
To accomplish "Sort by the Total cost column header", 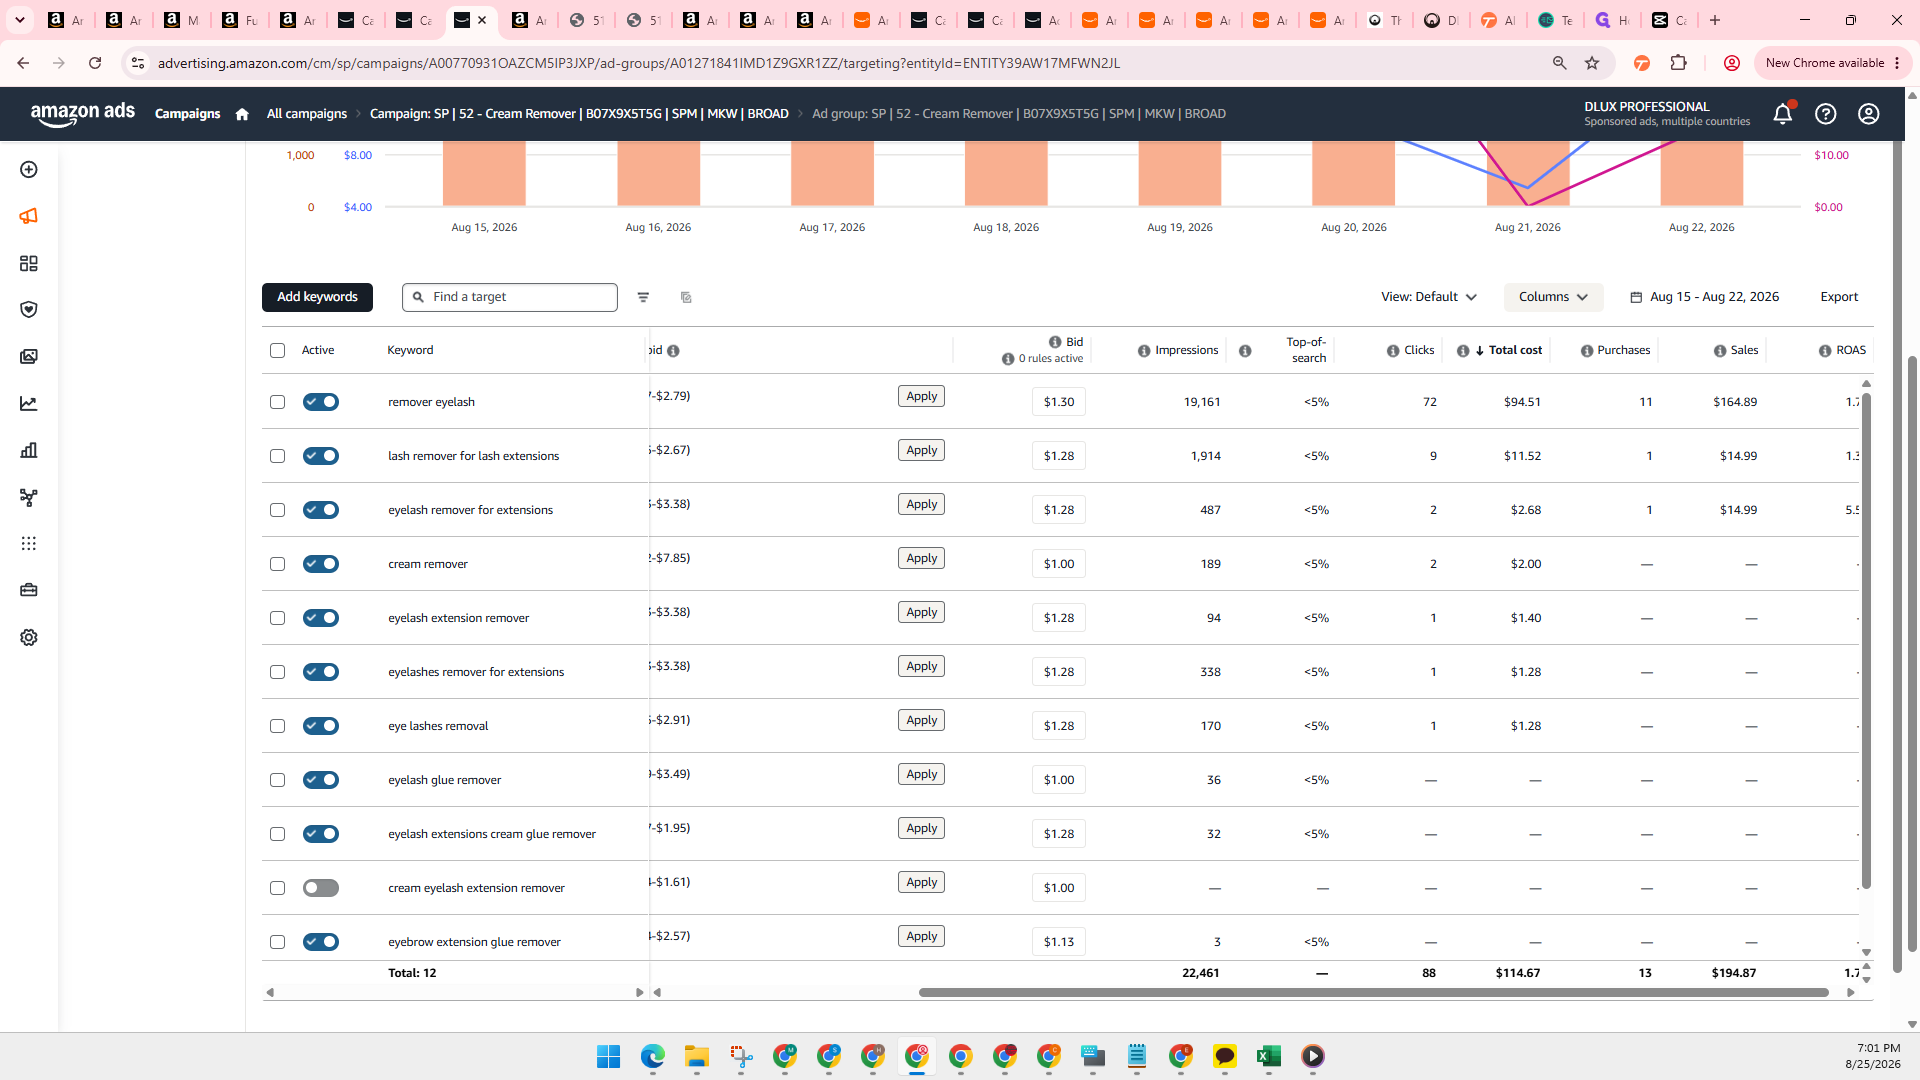I will (1515, 350).
